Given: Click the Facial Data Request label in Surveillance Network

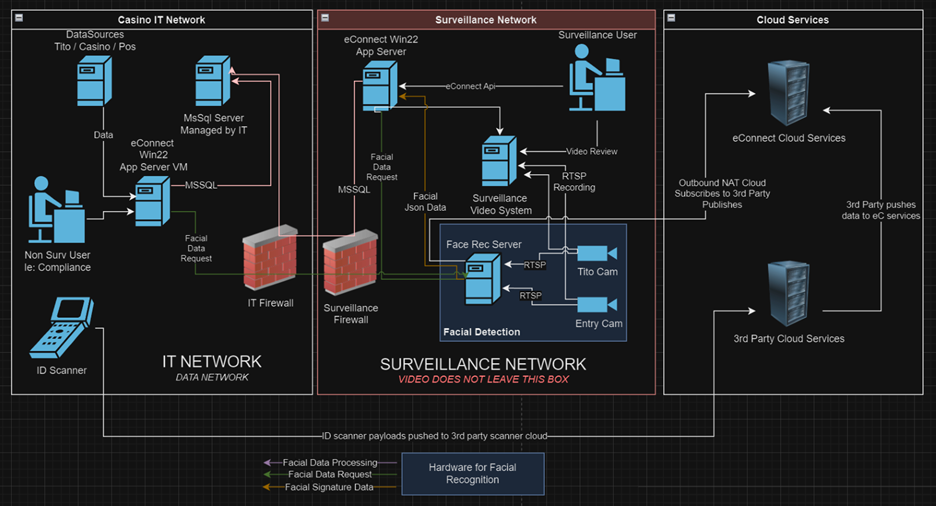Looking at the screenshot, I should click(x=381, y=167).
